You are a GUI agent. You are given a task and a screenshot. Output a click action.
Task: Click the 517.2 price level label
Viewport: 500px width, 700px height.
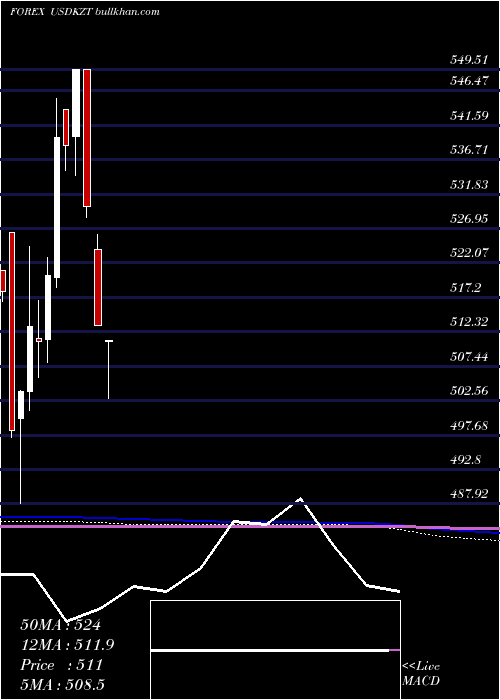[465, 288]
